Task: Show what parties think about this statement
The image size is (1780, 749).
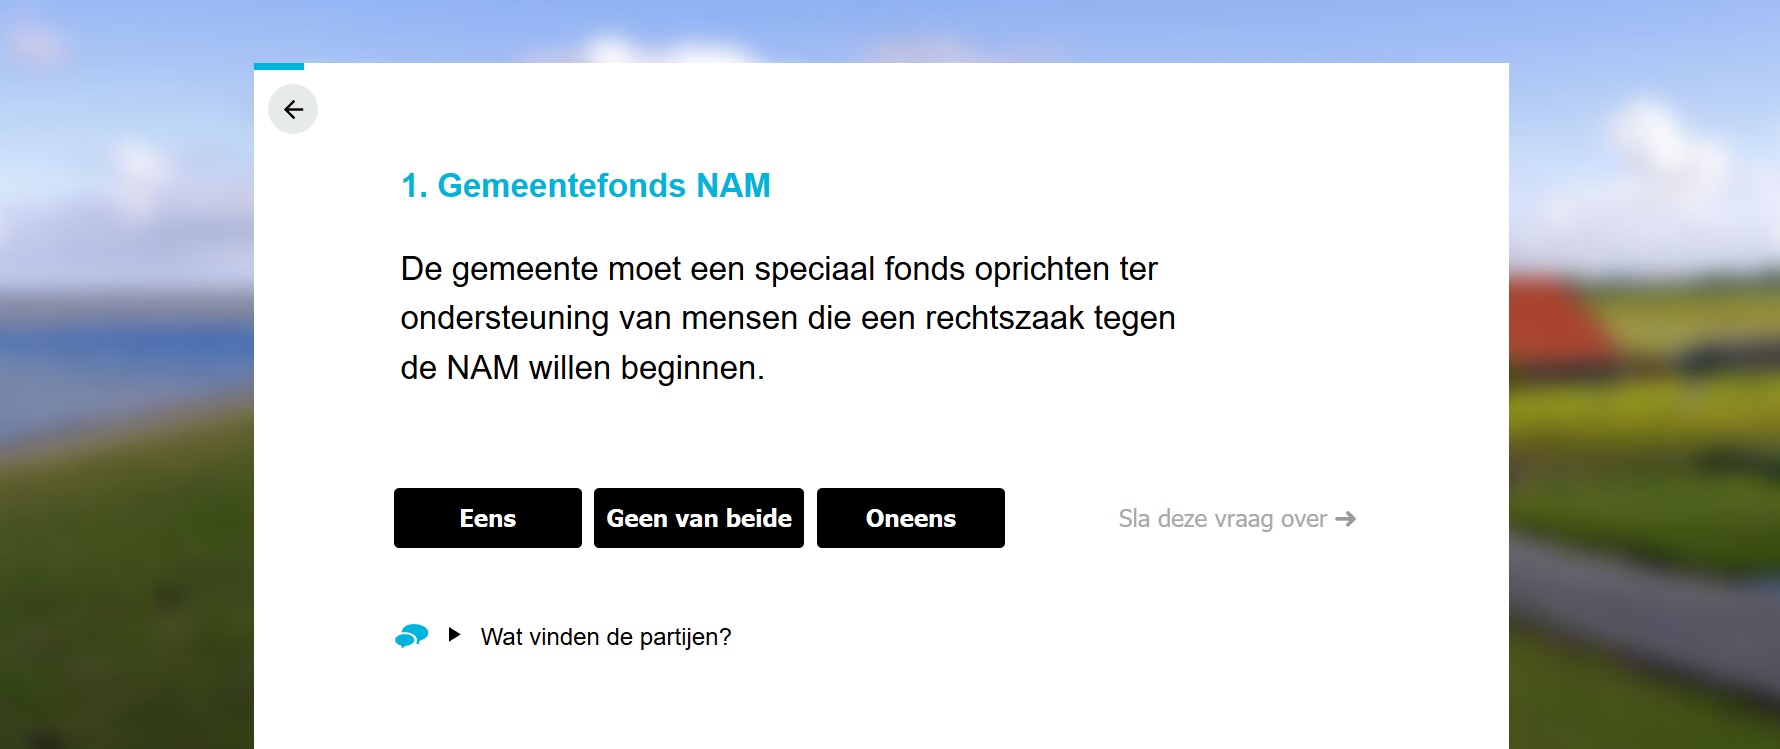Action: click(x=607, y=636)
